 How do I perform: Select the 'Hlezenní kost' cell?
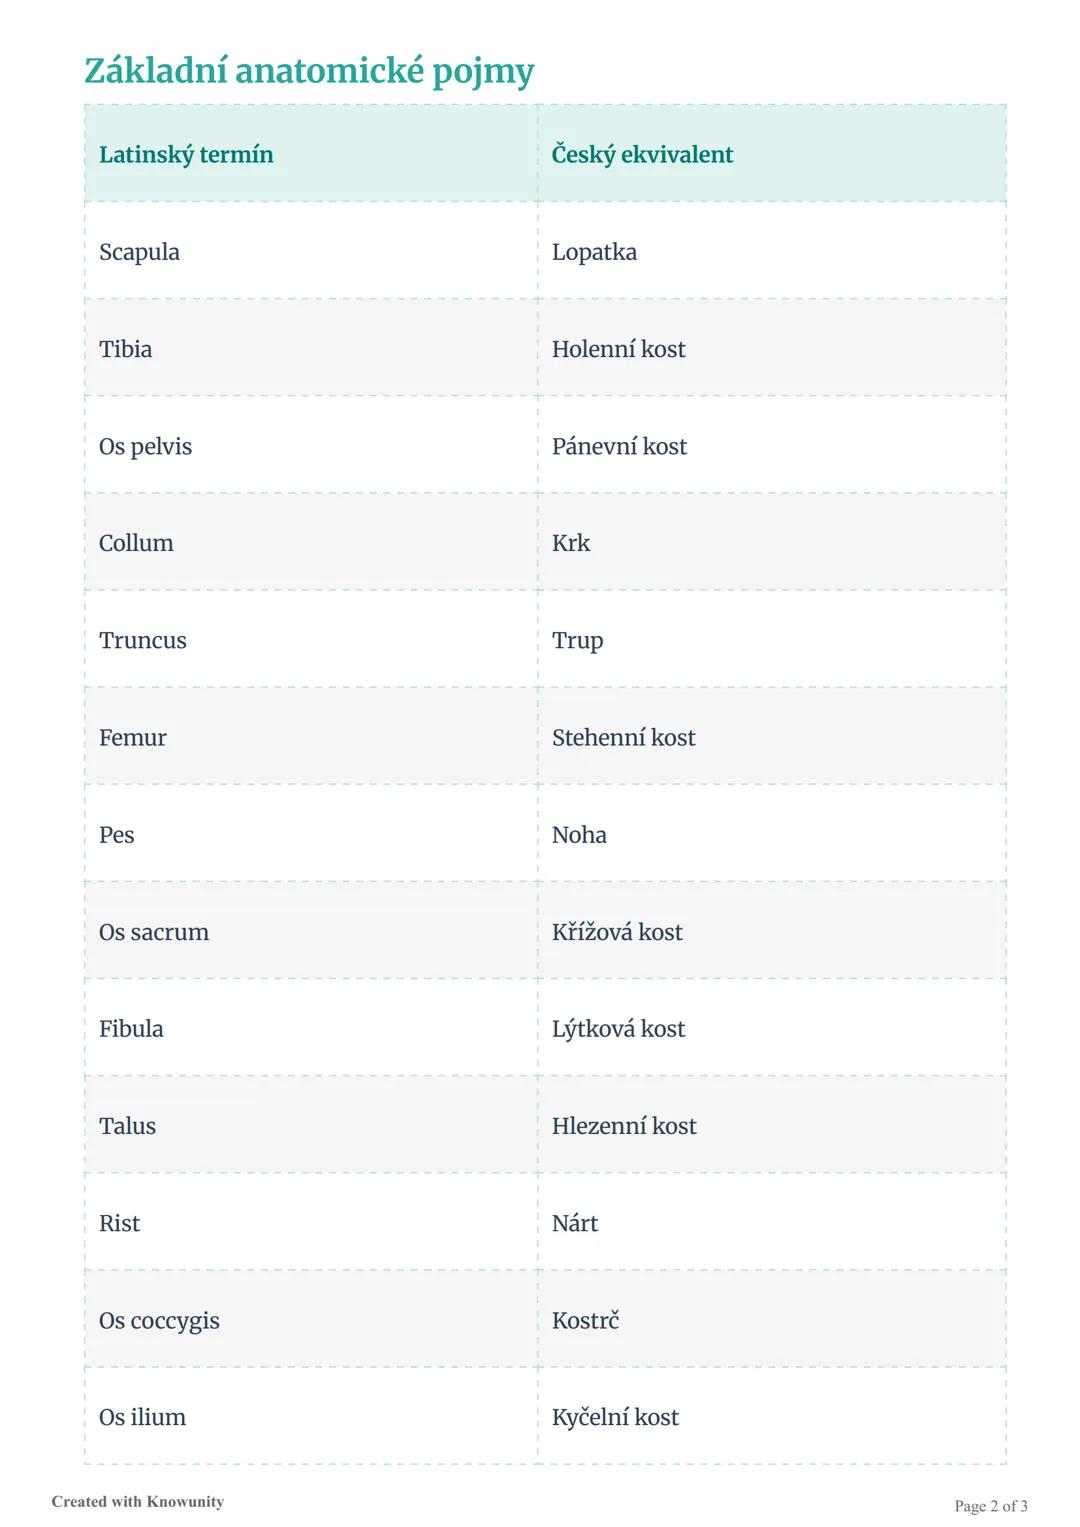(624, 1126)
